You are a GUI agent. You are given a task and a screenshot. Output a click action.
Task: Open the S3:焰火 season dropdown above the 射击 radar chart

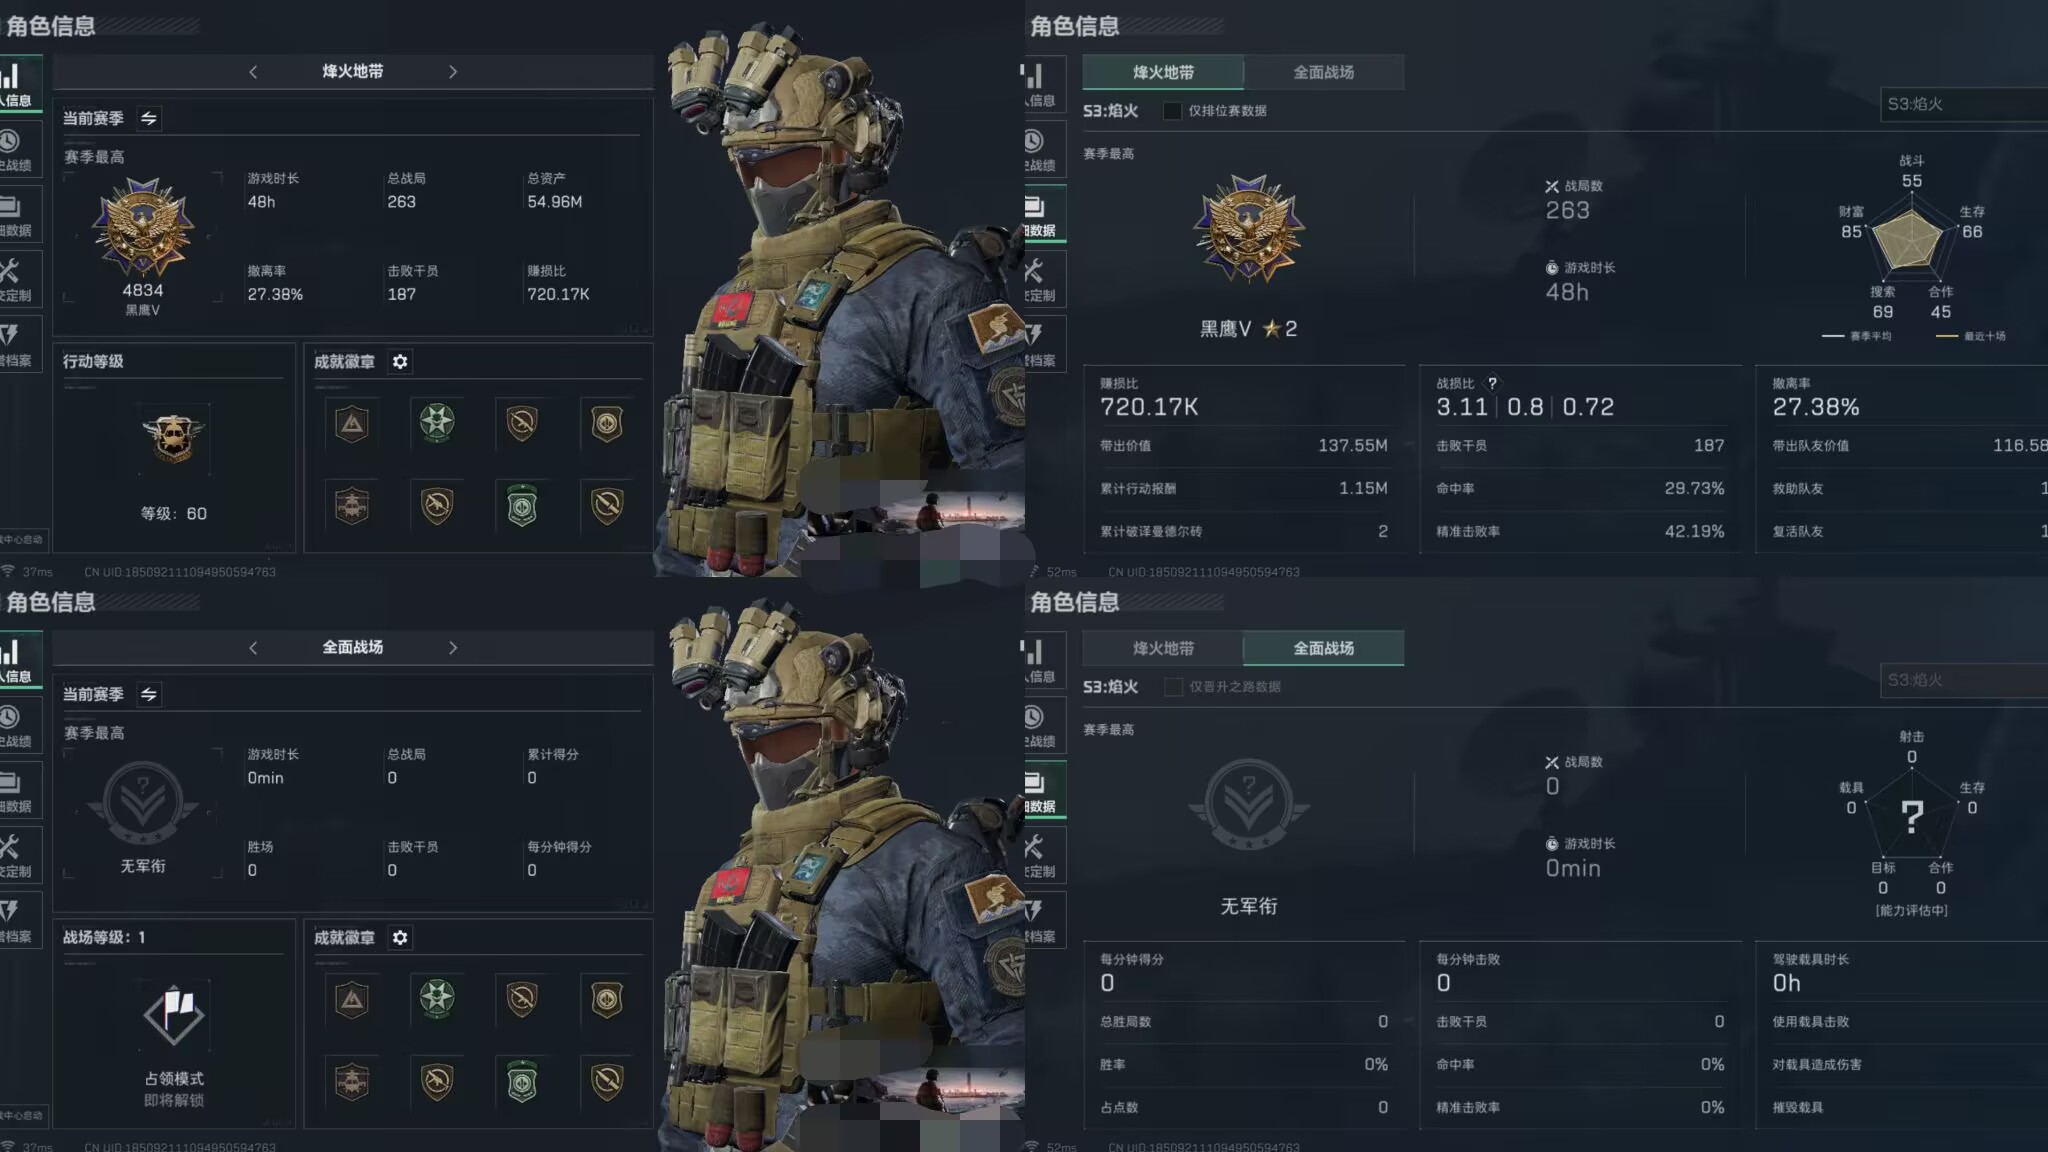1964,680
